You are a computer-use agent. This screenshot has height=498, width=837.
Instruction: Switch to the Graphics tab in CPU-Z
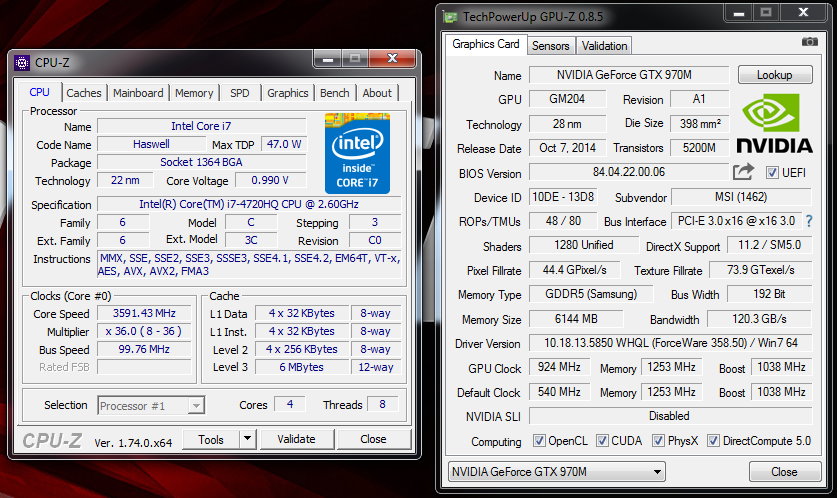(x=288, y=93)
